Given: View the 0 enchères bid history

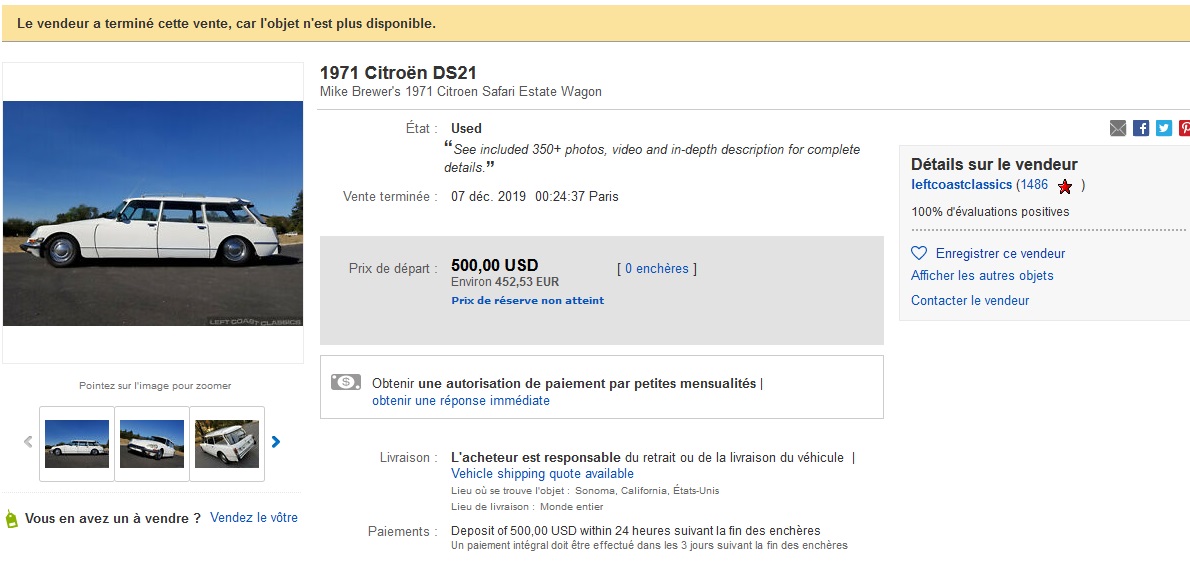Looking at the screenshot, I should pyautogui.click(x=656, y=268).
